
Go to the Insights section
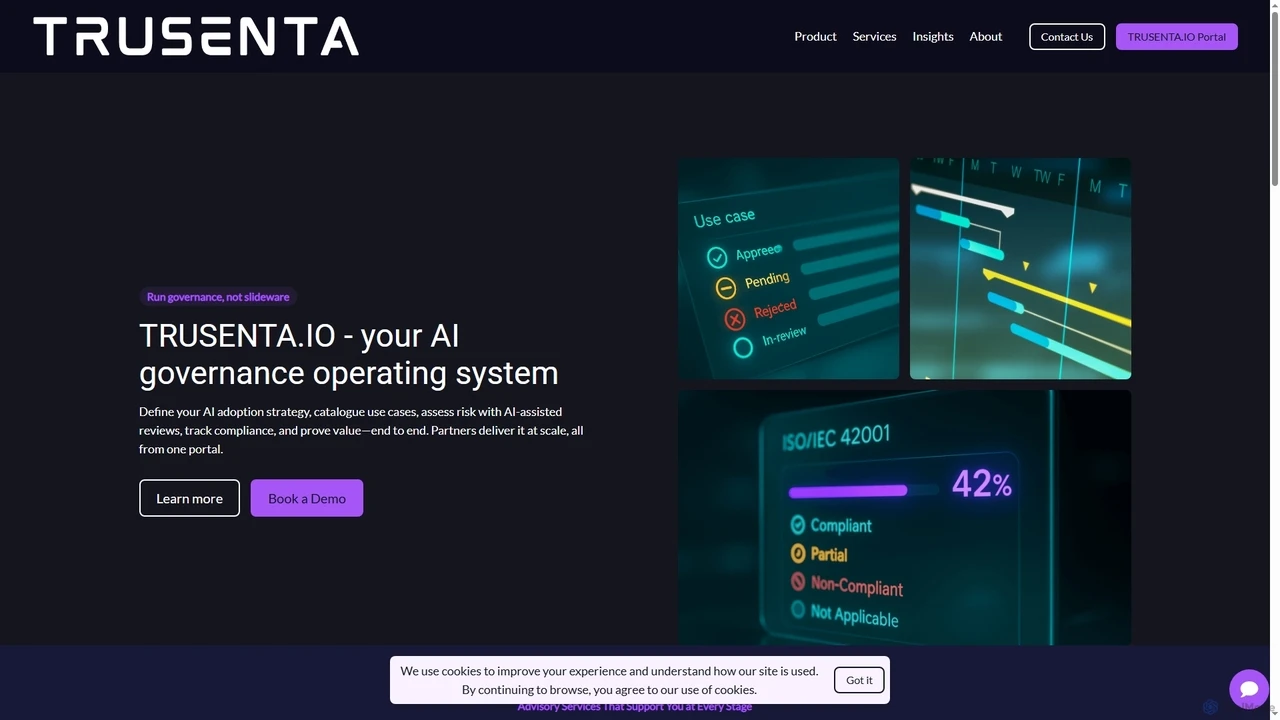point(933,37)
